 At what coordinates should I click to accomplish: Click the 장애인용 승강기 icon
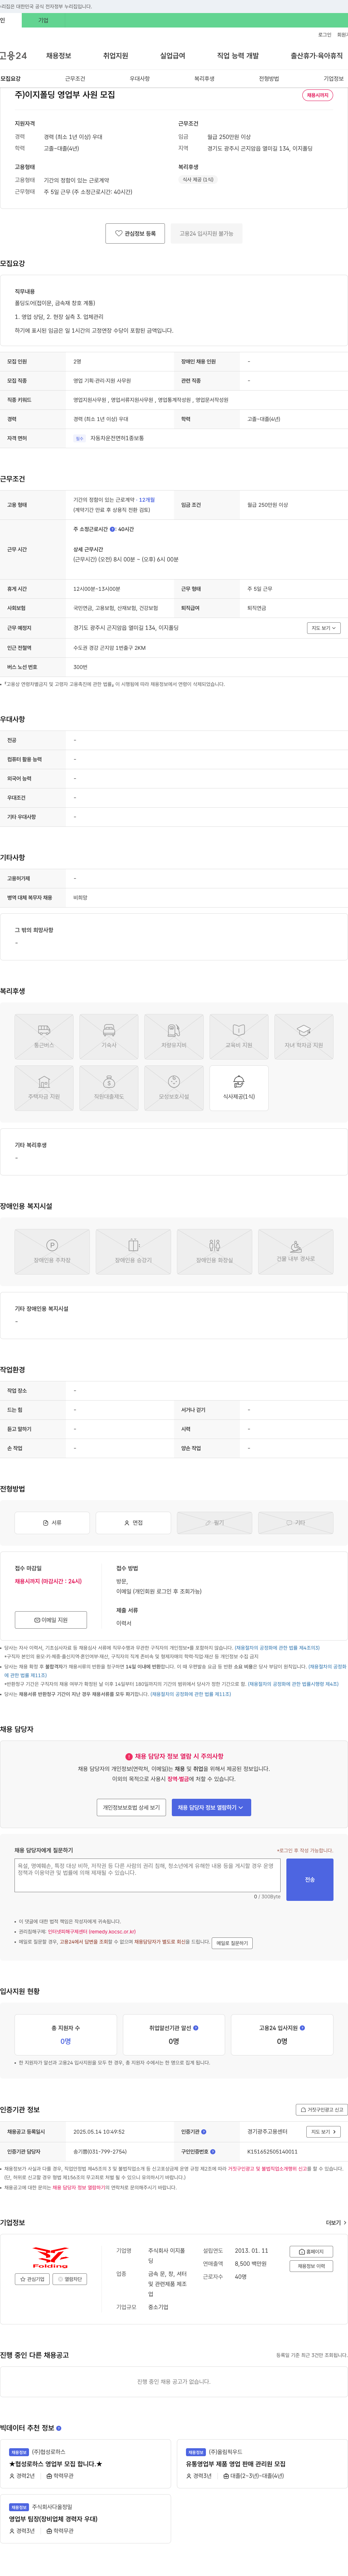tap(133, 1252)
